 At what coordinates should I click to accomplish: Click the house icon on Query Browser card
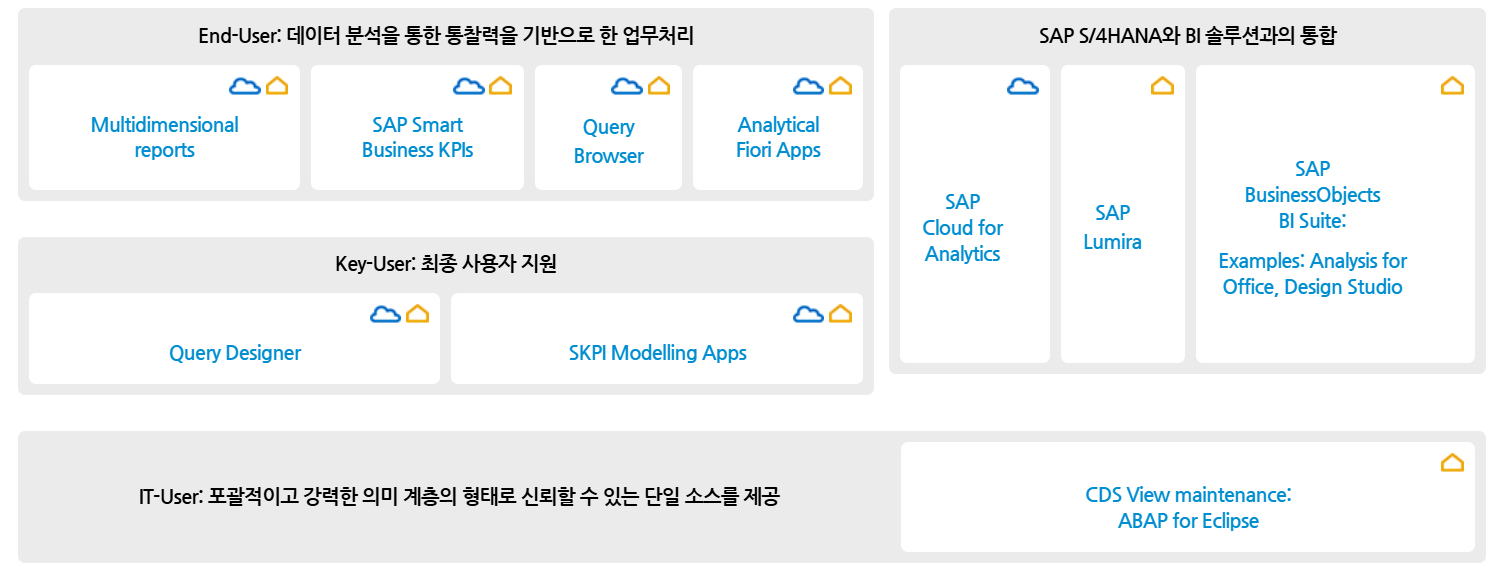659,86
